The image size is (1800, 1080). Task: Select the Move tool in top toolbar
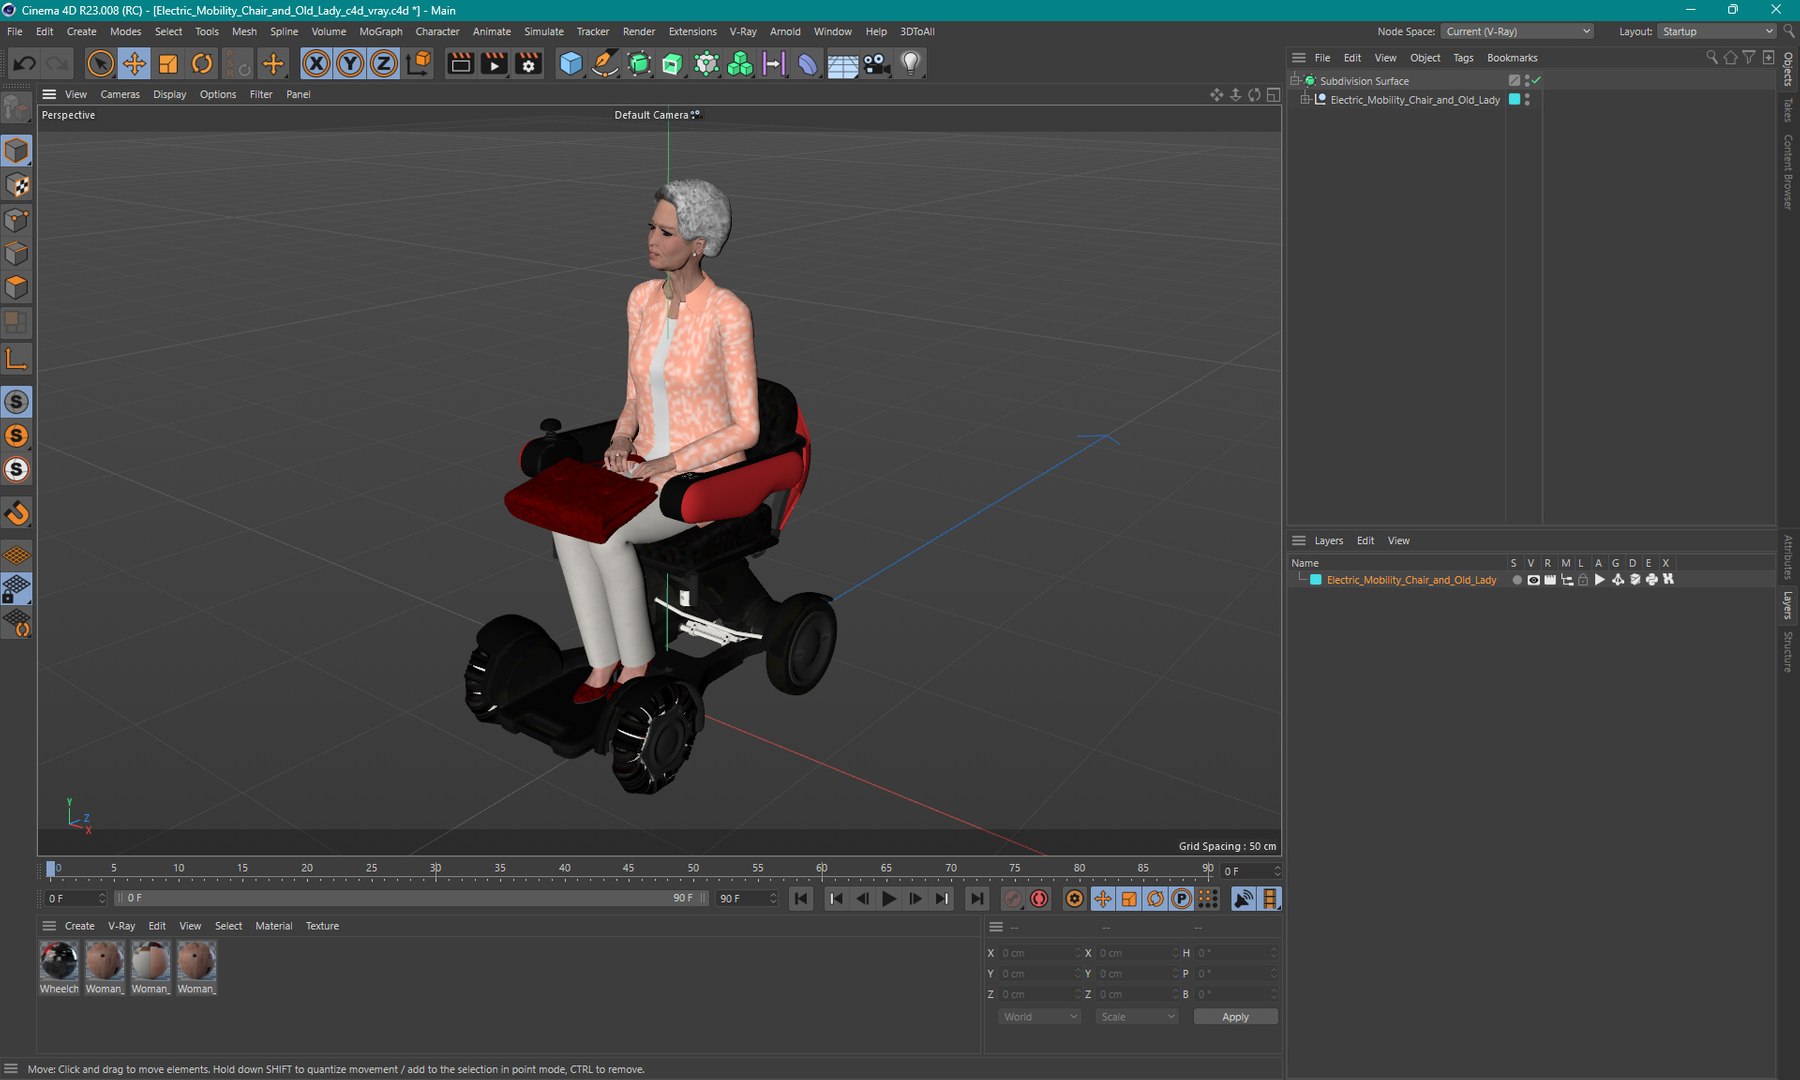134,64
